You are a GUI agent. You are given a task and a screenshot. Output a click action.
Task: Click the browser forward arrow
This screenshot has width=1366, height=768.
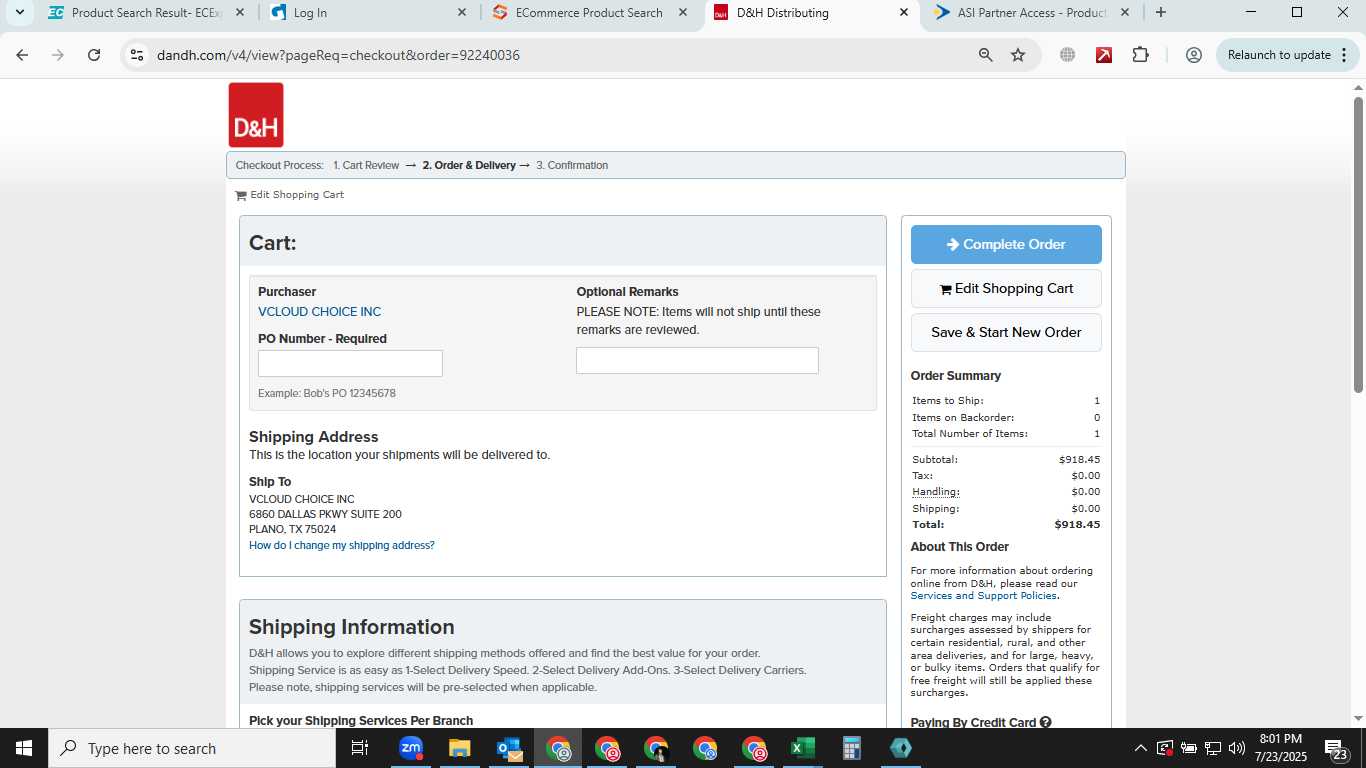[x=58, y=55]
